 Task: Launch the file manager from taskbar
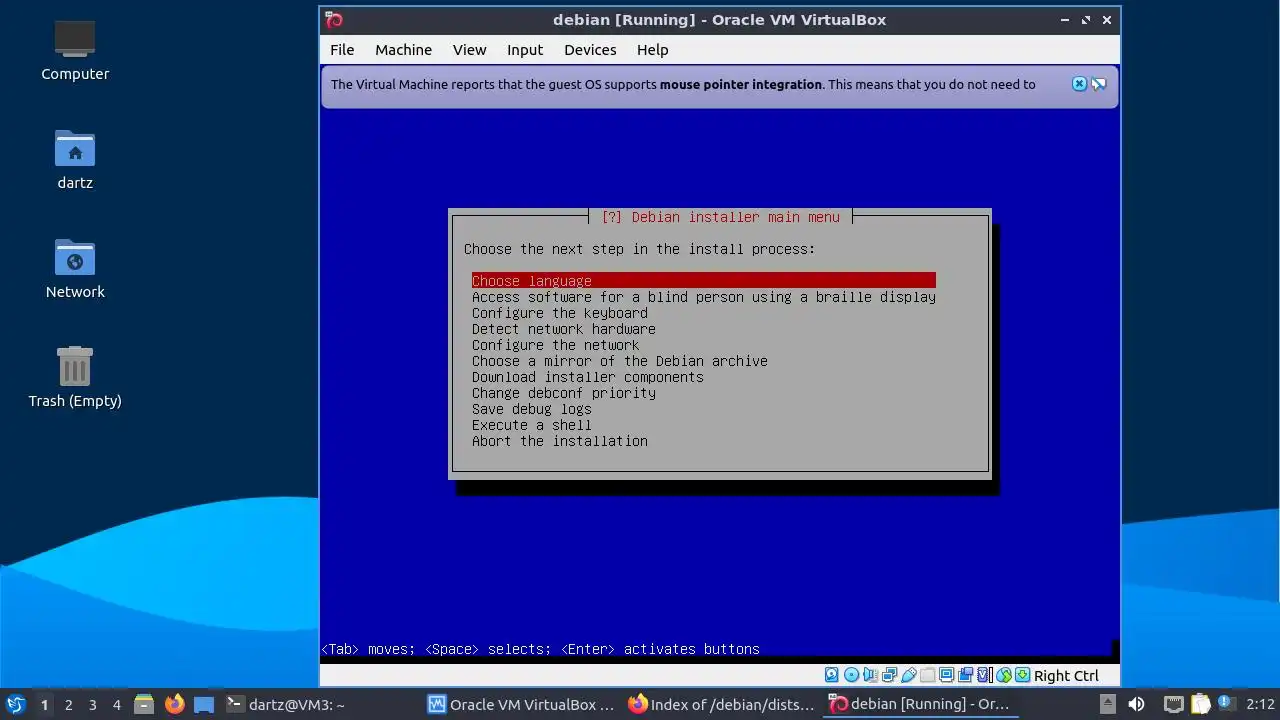click(143, 705)
